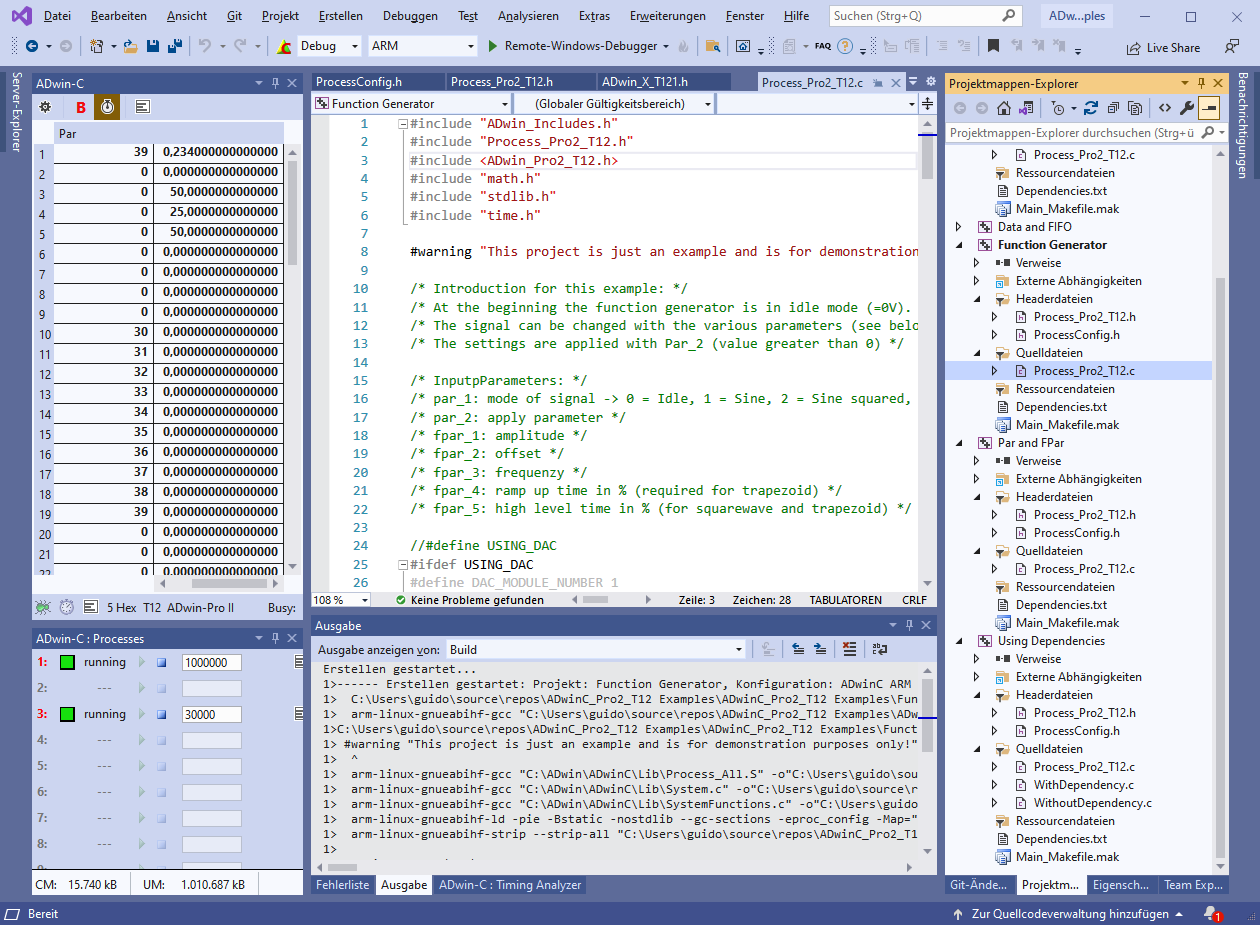Click the FAQ toolbar icon
The width and height of the screenshot is (1260, 925).
823,46
